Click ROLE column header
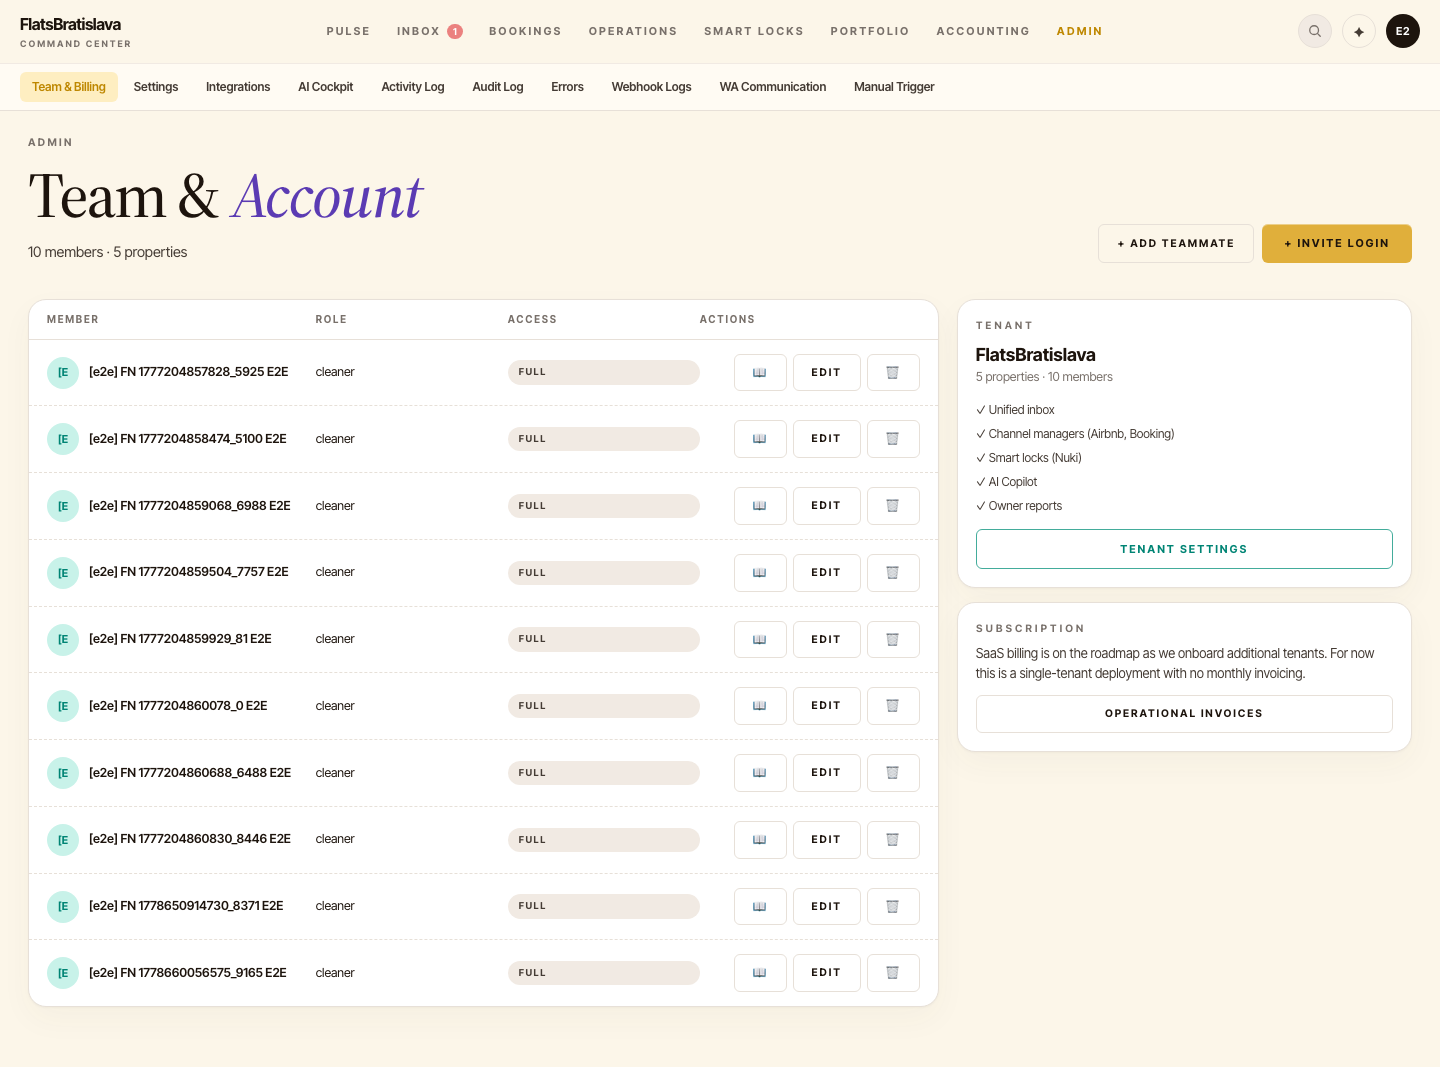This screenshot has height=1067, width=1440. [331, 320]
